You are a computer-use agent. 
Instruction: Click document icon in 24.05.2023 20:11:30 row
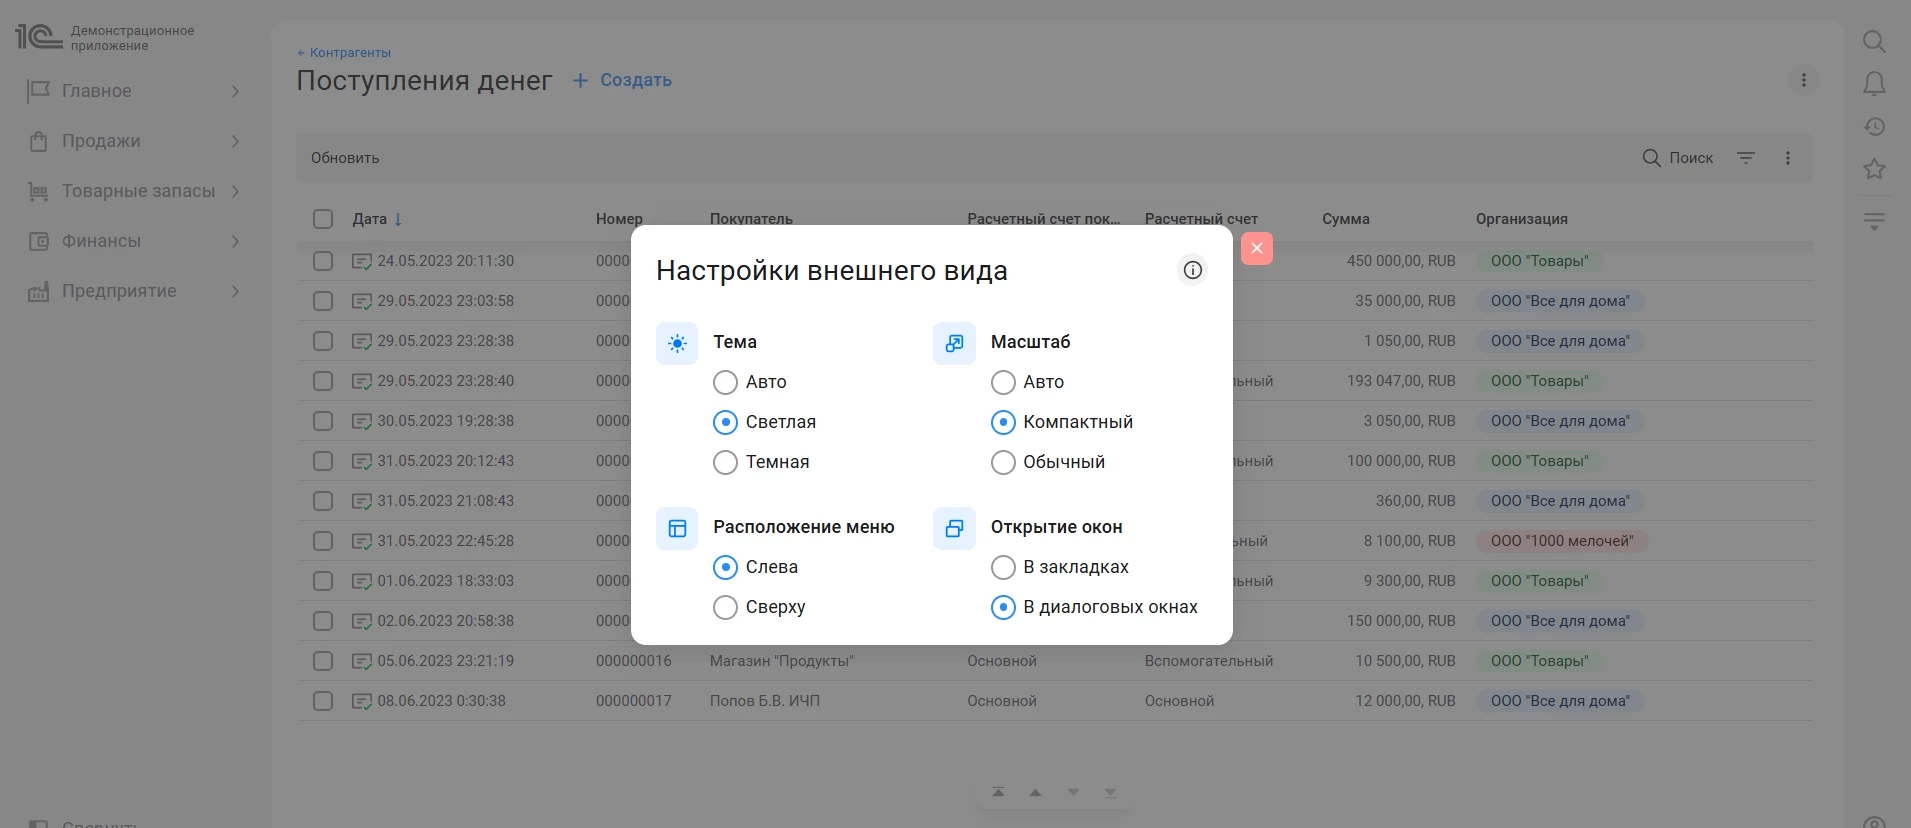tap(362, 261)
